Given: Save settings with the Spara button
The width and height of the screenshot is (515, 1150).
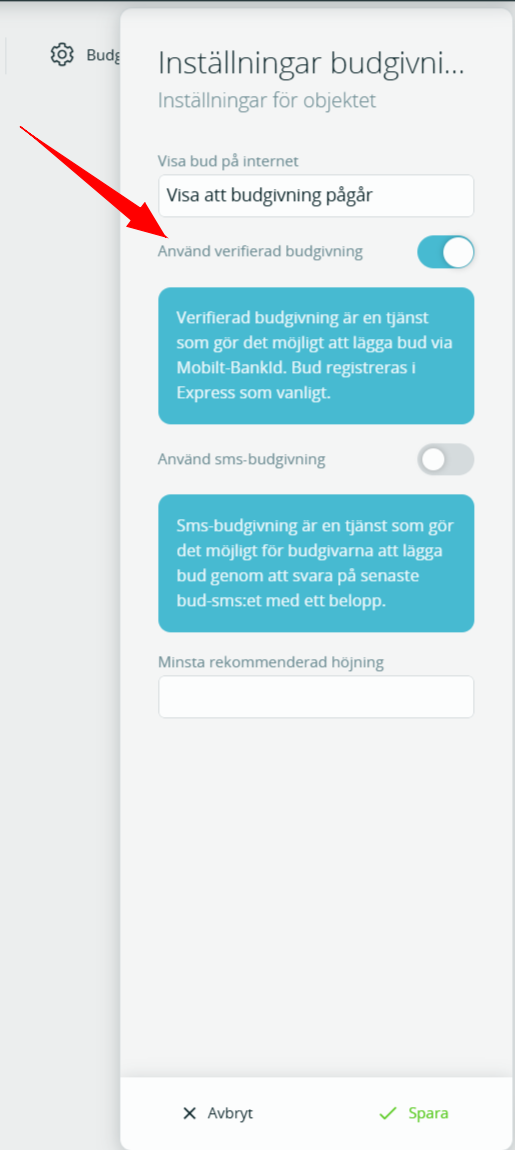Looking at the screenshot, I should (414, 1113).
